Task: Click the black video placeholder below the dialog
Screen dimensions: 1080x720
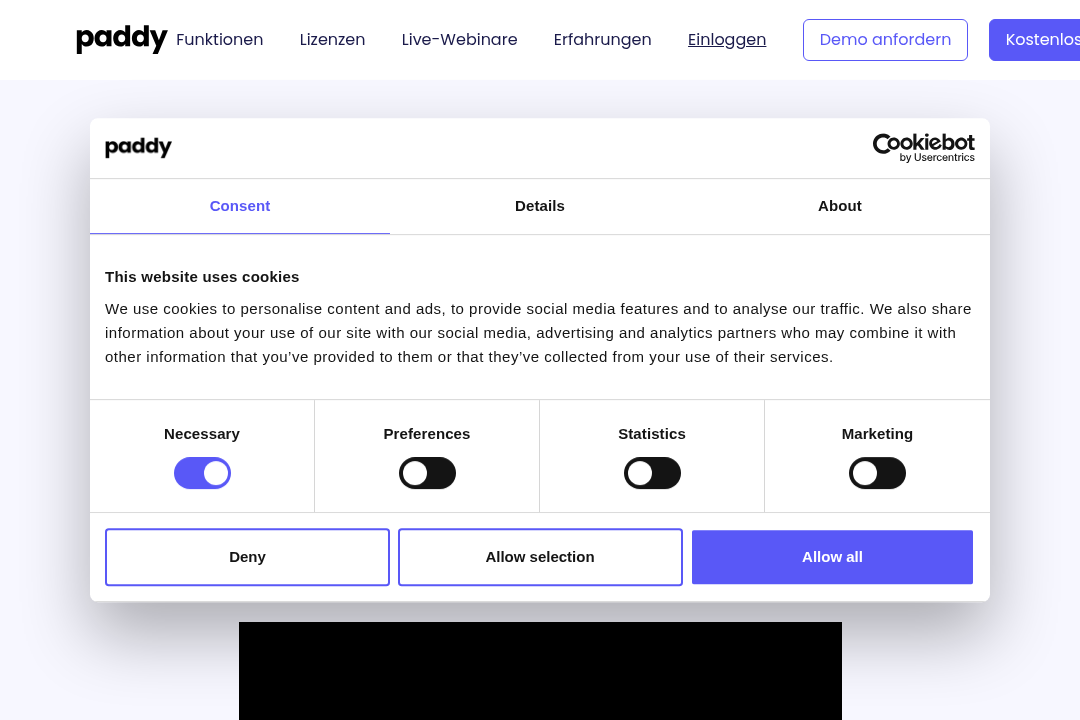Action: (540, 671)
